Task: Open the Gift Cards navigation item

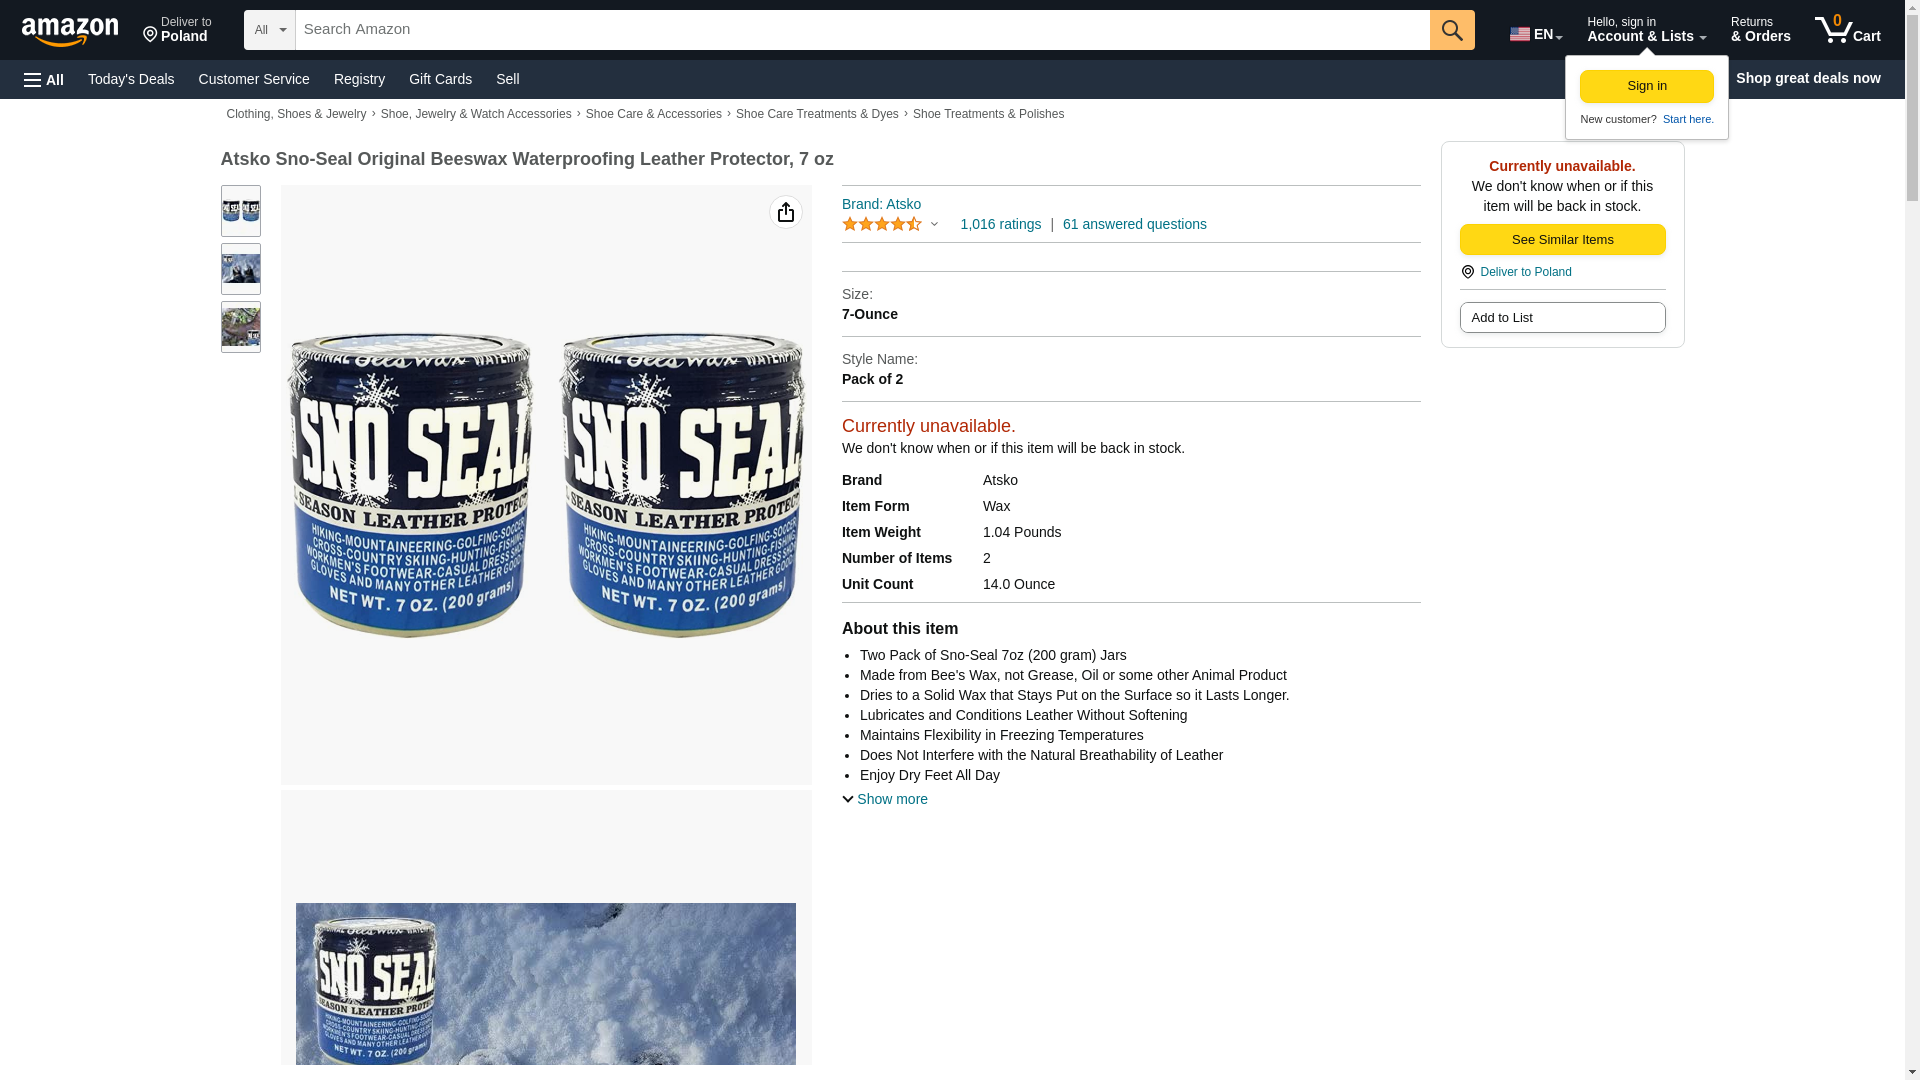Action: pyautogui.click(x=440, y=79)
